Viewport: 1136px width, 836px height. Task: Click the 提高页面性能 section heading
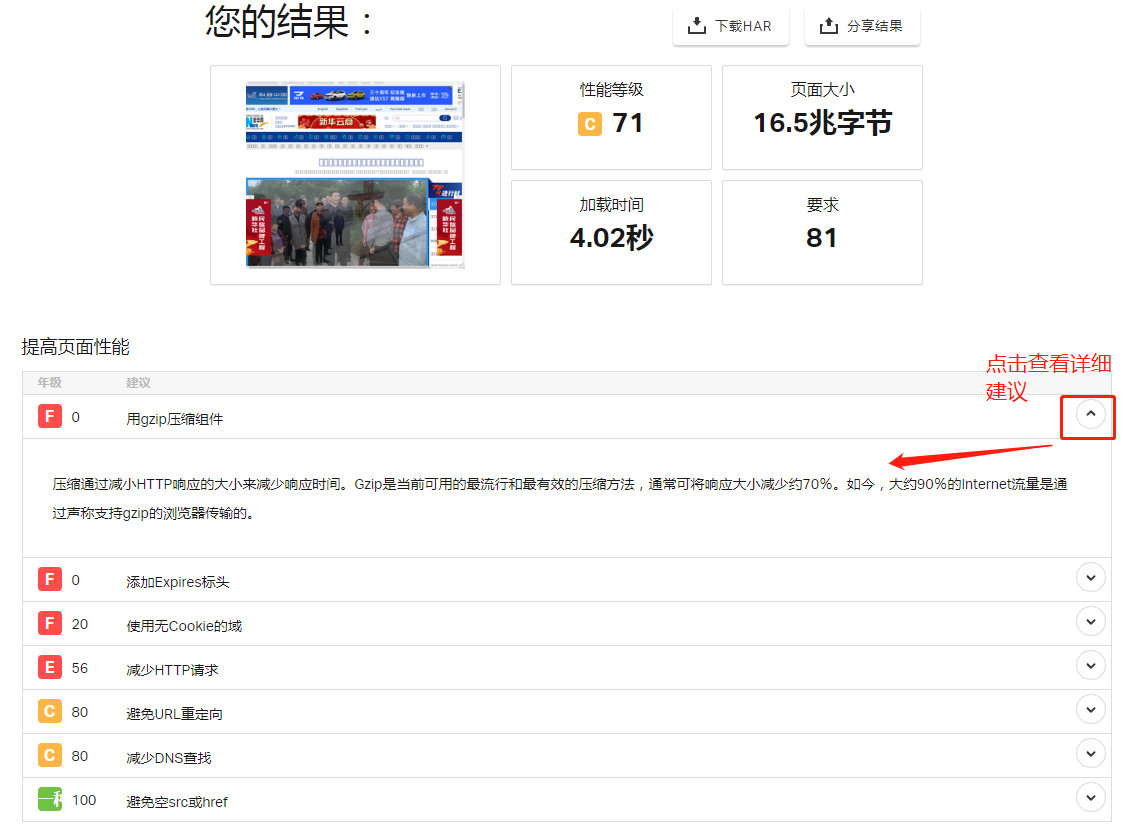[75, 347]
